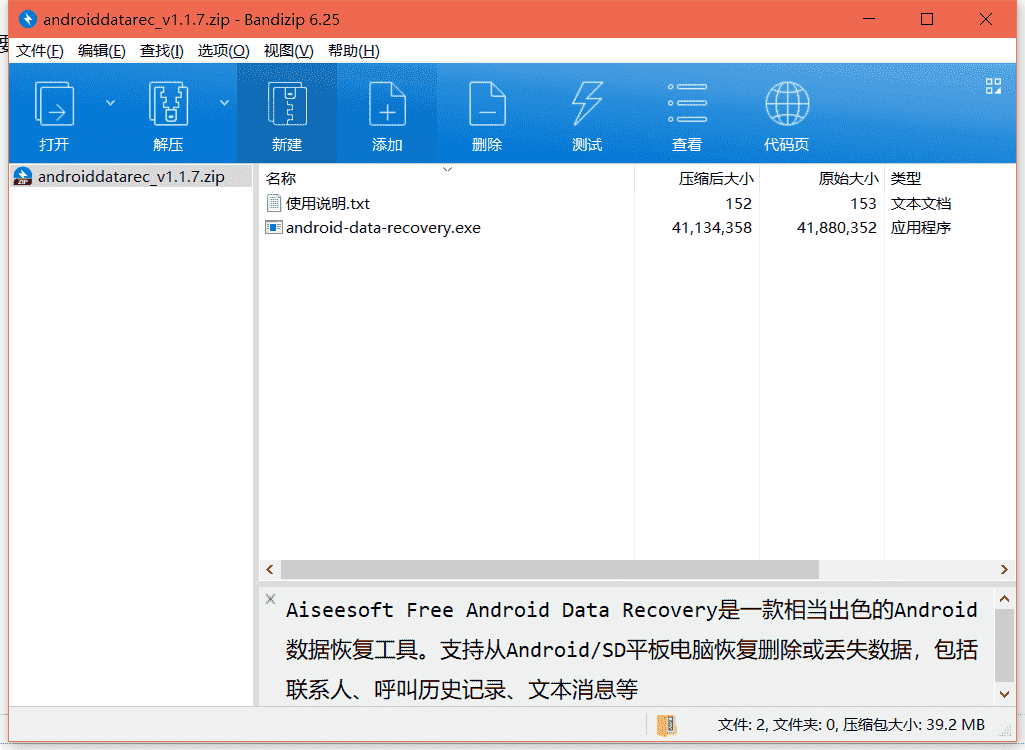
Task: Sort by 类型 column header
Action: [x=906, y=179]
